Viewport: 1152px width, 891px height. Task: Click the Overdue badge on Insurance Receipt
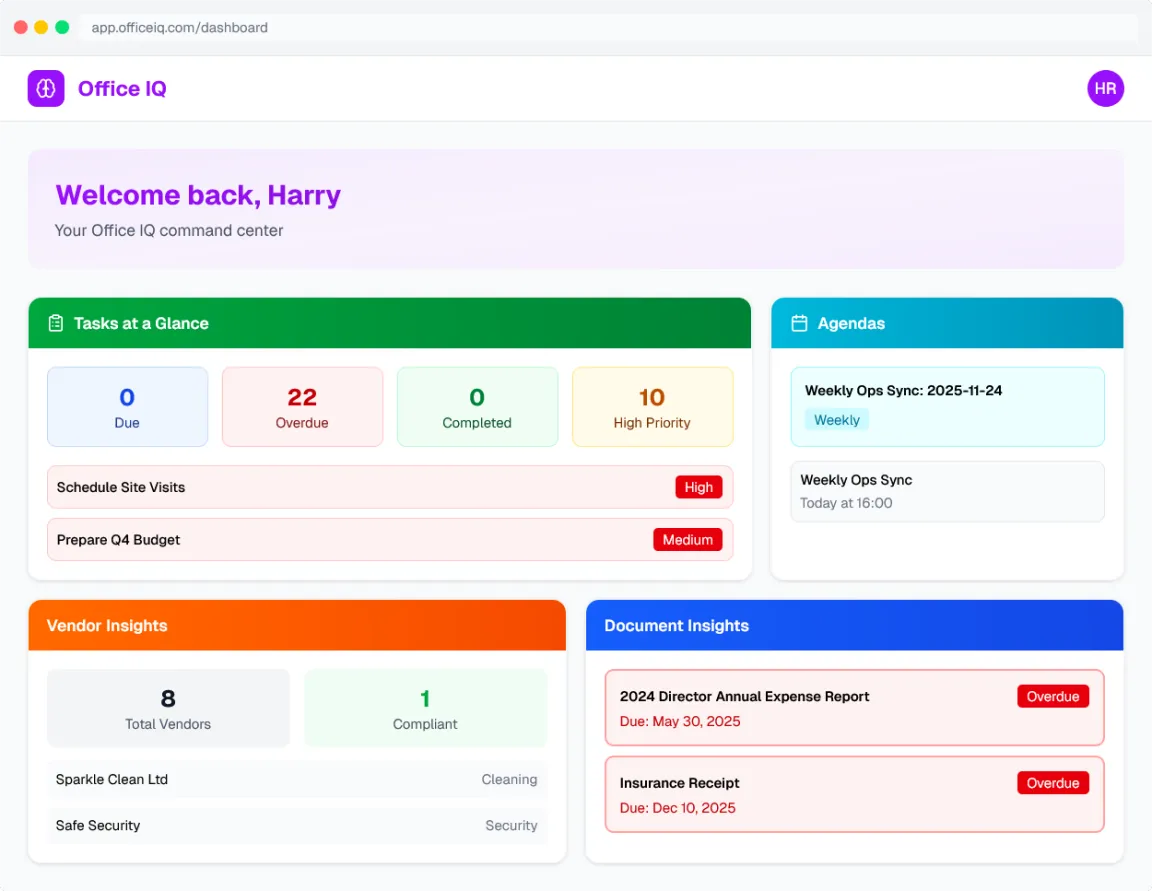[x=1052, y=783]
